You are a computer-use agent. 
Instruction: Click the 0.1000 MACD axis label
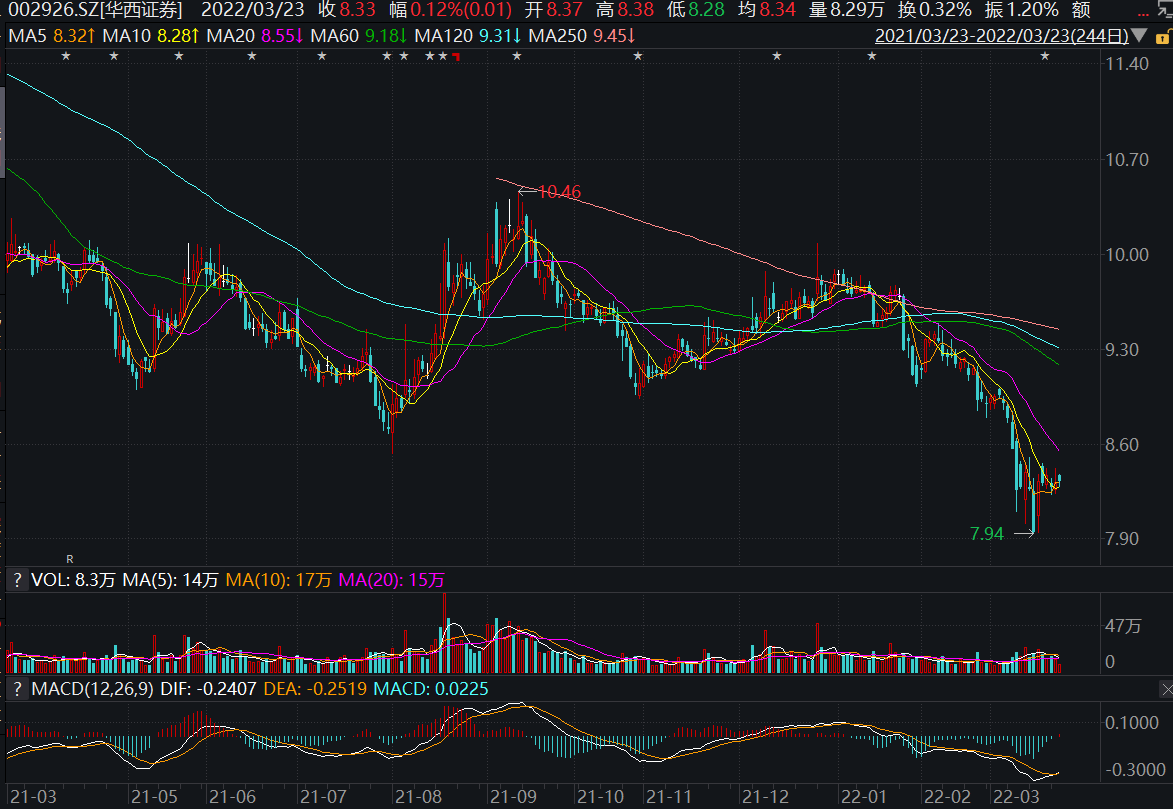(1132, 722)
